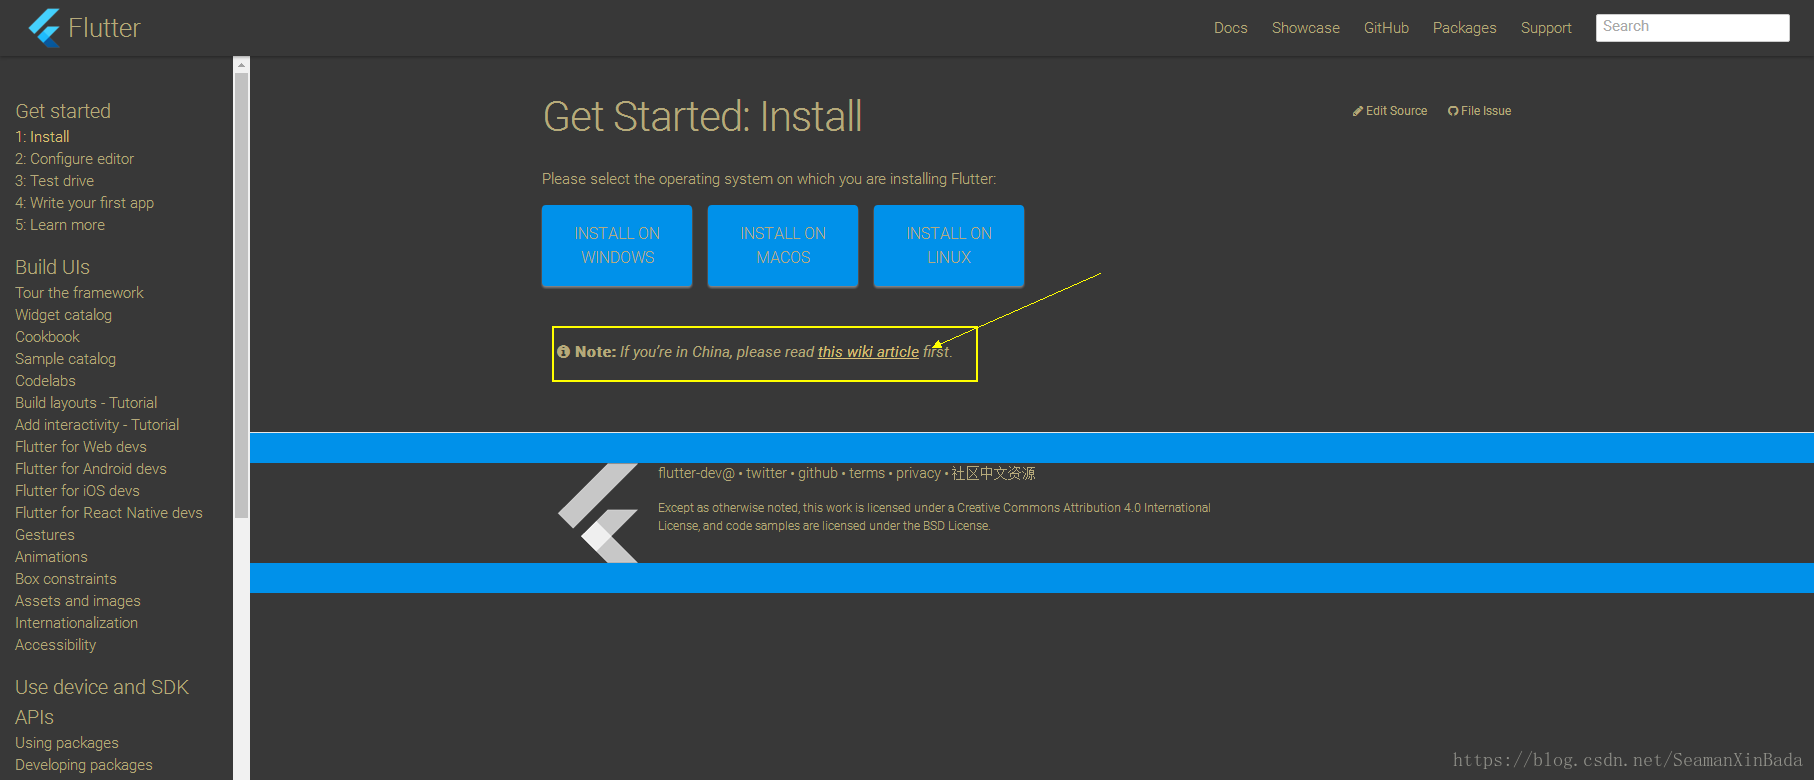Click the 社区中文资源 footer link
Image resolution: width=1814 pixels, height=780 pixels.
tap(993, 473)
